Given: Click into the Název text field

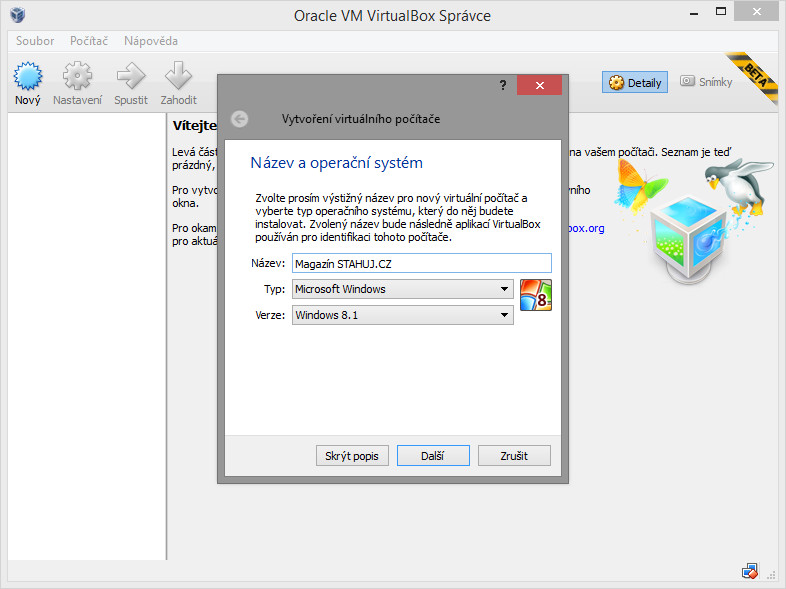Looking at the screenshot, I should tap(422, 263).
